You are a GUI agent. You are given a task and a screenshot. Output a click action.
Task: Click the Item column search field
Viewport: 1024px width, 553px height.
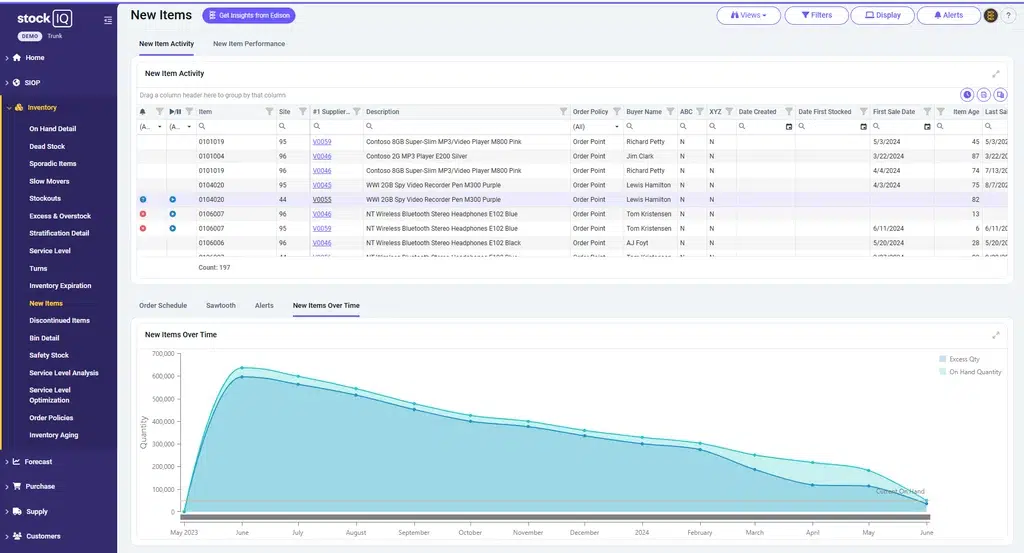click(x=236, y=127)
